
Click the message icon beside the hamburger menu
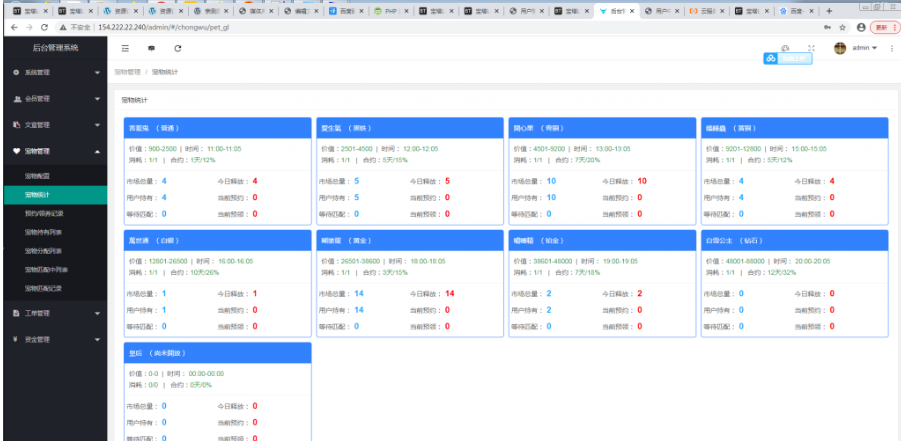151,48
